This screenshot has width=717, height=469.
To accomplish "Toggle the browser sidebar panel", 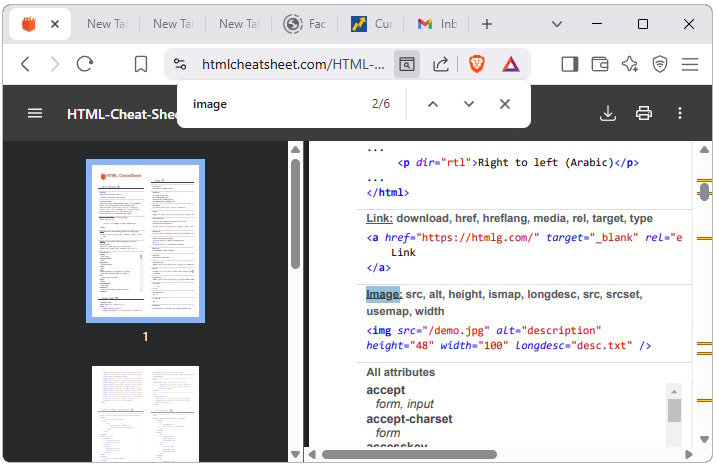I will pos(570,64).
